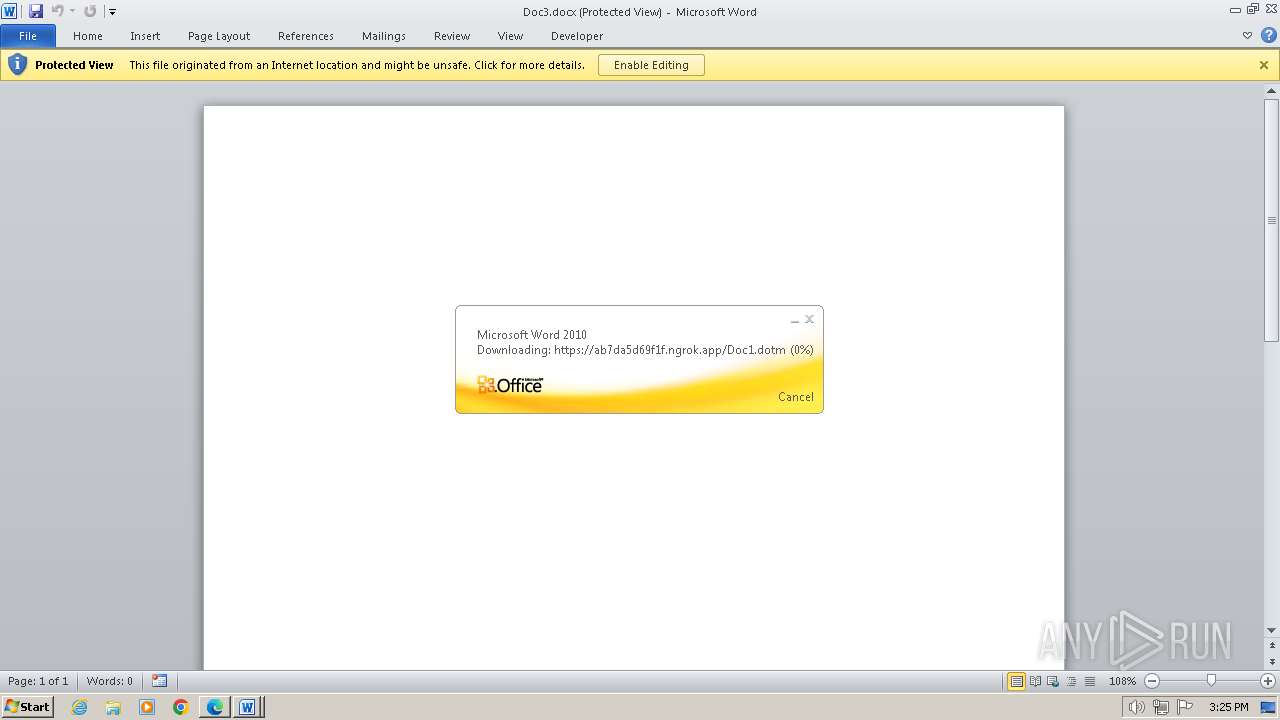Screen dimensions: 1280x720
Task: Click the Enable Editing button
Action: tap(651, 65)
